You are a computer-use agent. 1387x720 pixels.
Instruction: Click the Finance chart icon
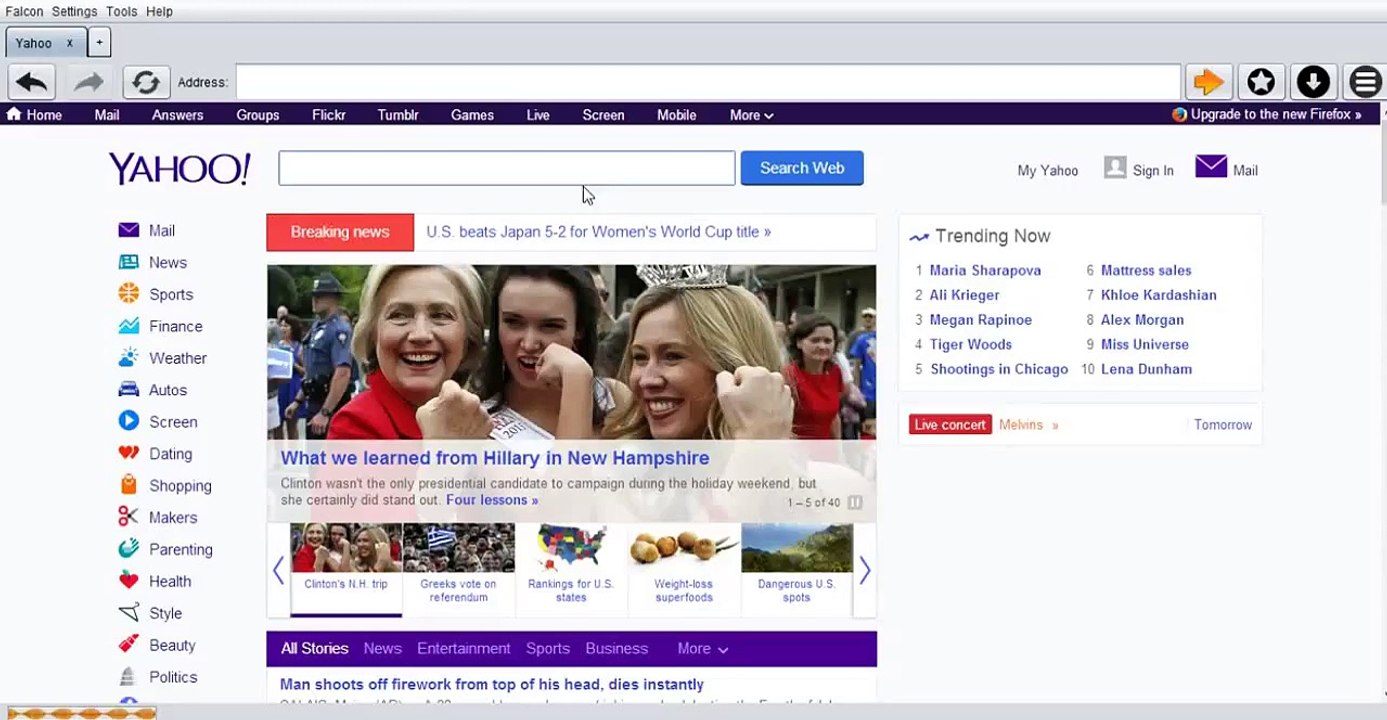point(128,326)
